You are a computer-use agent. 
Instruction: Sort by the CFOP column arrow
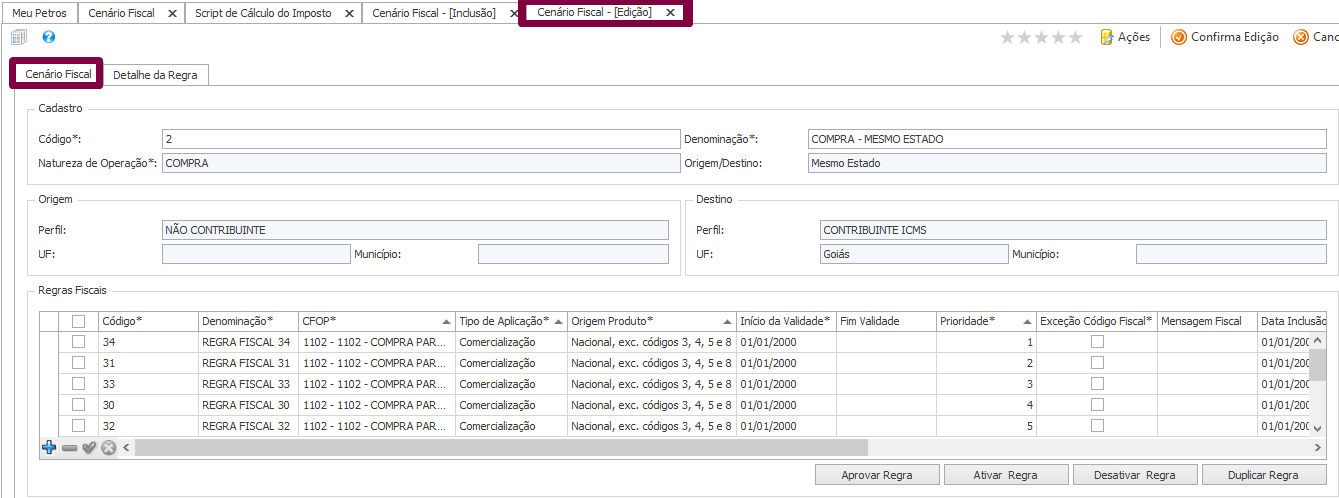[446, 322]
